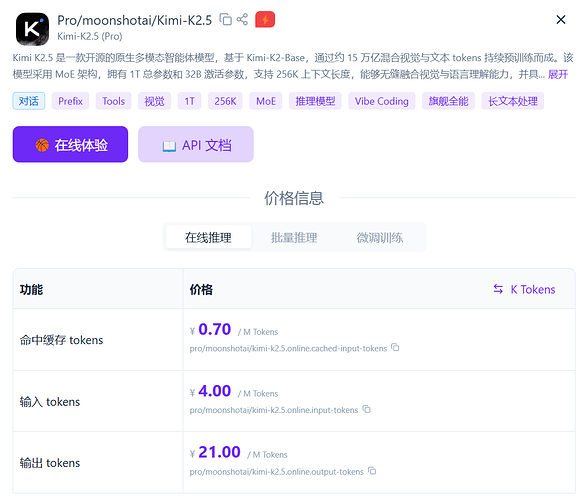Click the 视觉 tag

pos(154,101)
